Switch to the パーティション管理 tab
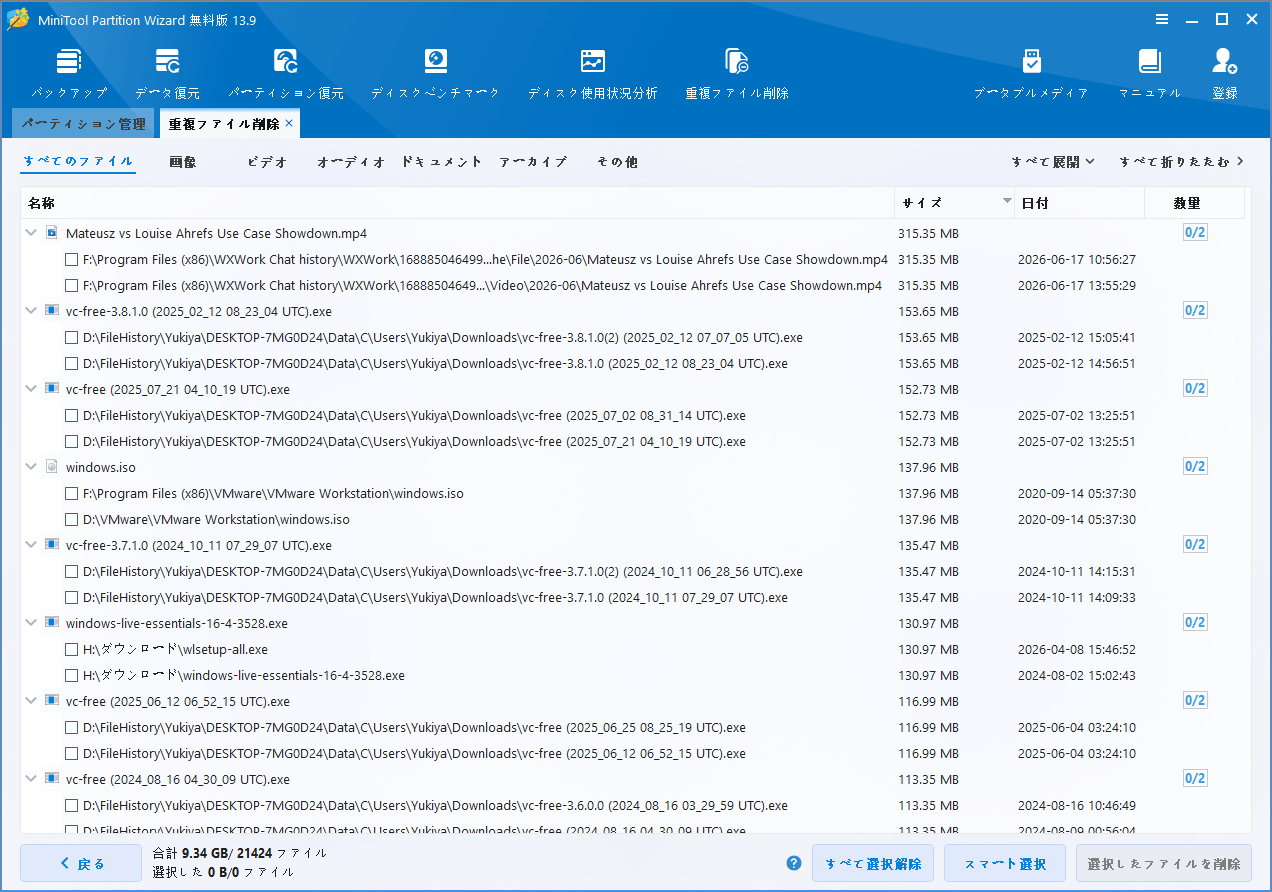Image resolution: width=1272 pixels, height=892 pixels. (84, 124)
